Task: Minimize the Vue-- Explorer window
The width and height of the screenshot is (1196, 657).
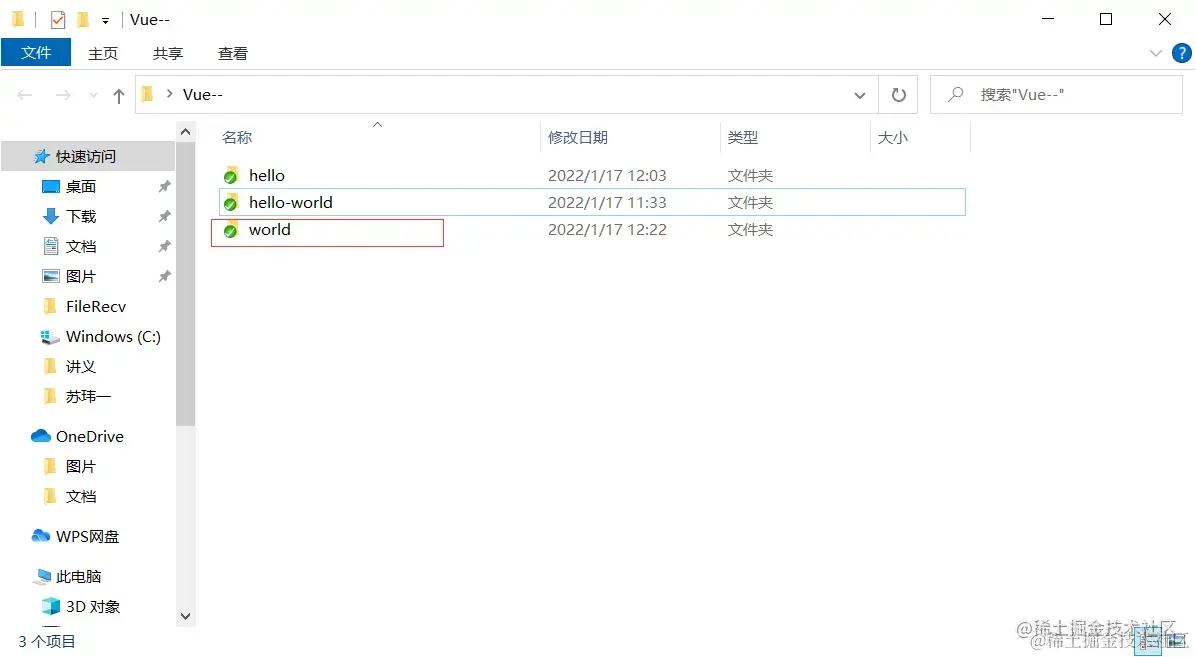Action: [1048, 19]
